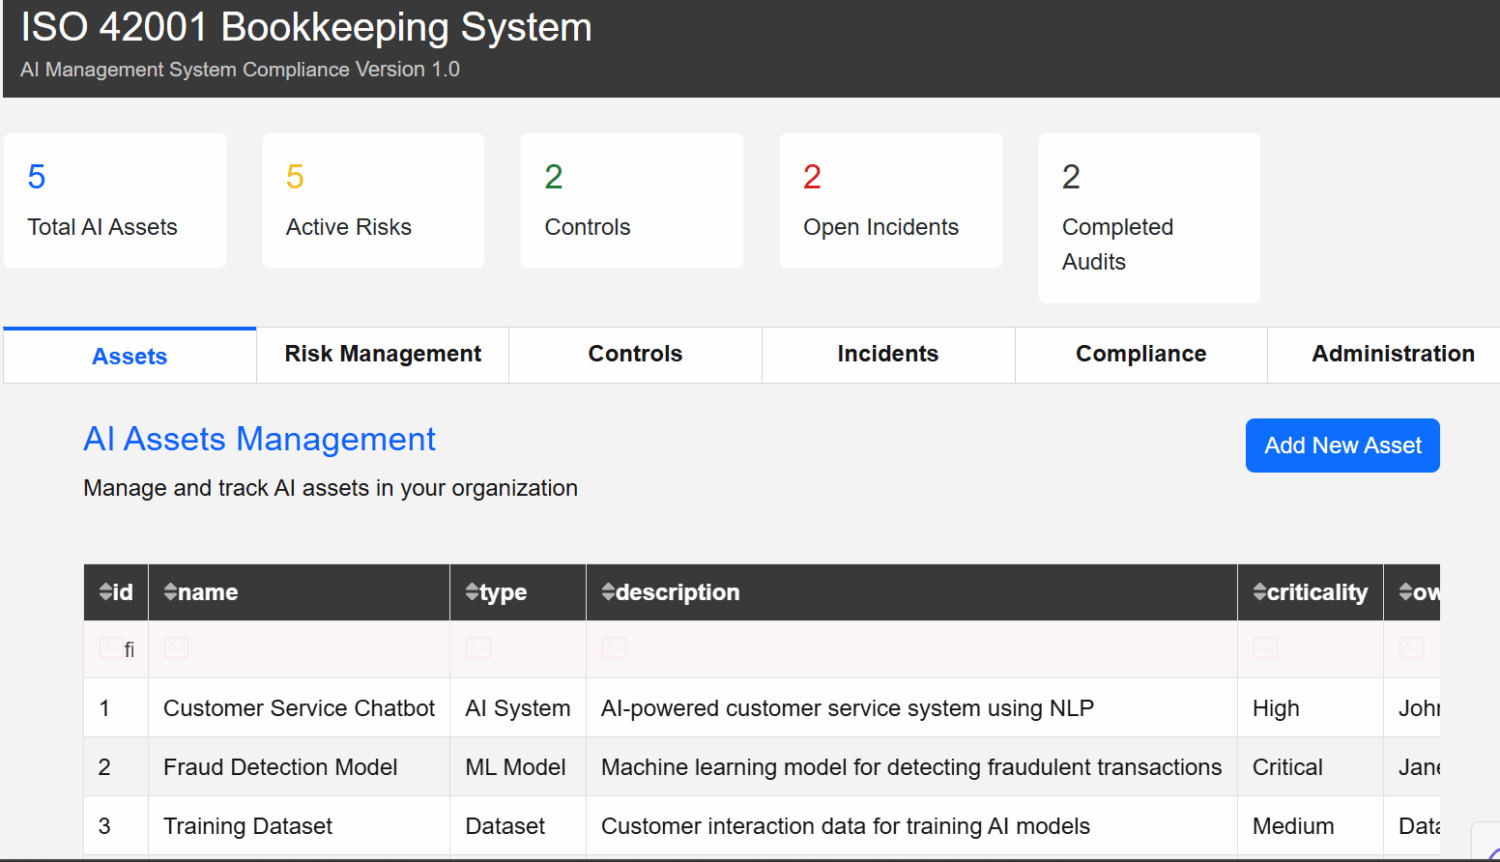This screenshot has height=862, width=1500.
Task: Switch to the Risk Management tab
Action: coord(382,354)
